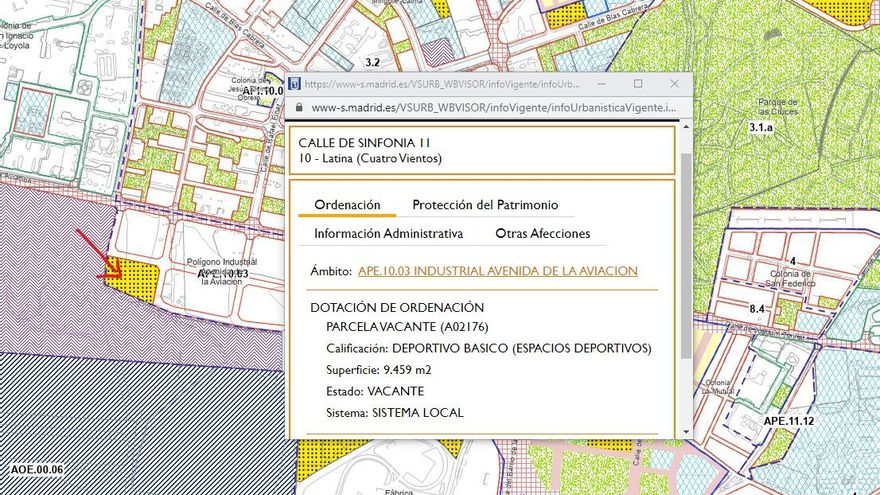Click the yellow dotted parcel on the map
The width and height of the screenshot is (880, 495).
pyautogui.click(x=134, y=278)
